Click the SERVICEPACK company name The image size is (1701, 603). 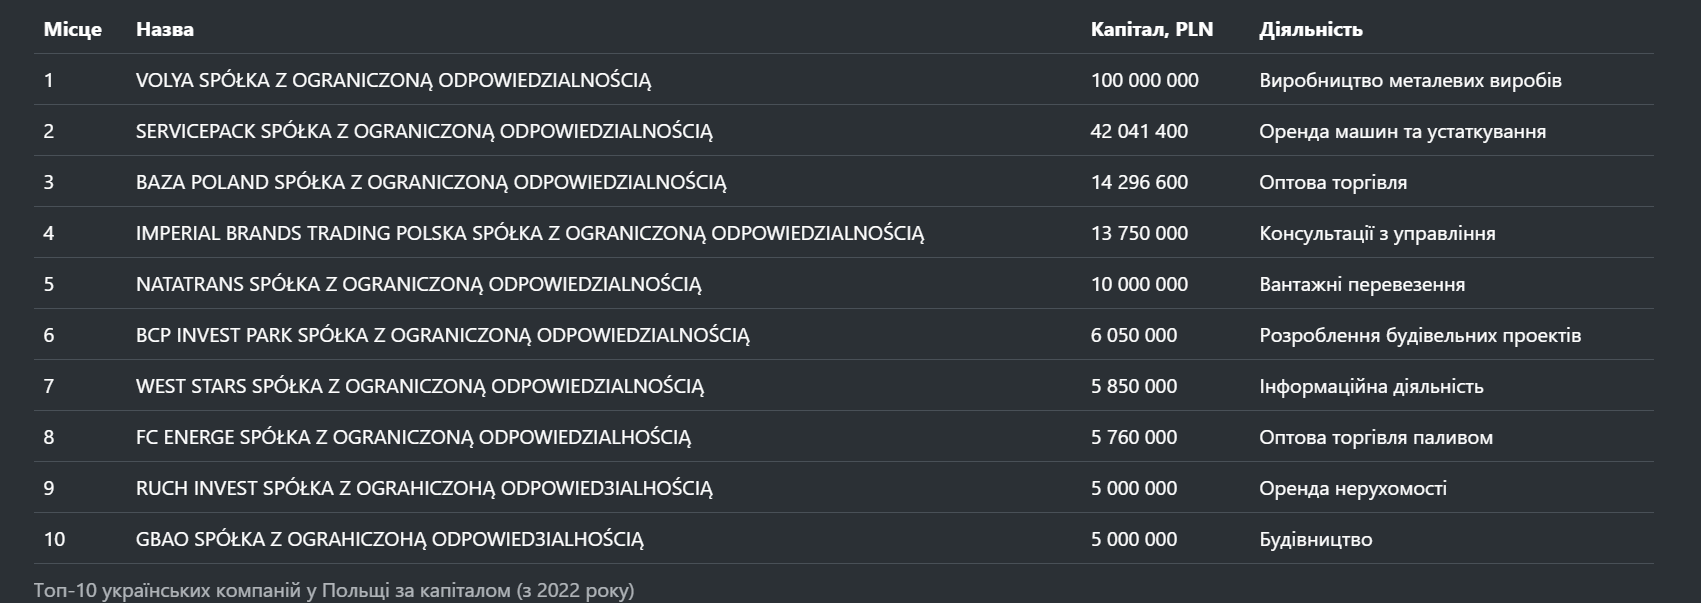(424, 132)
